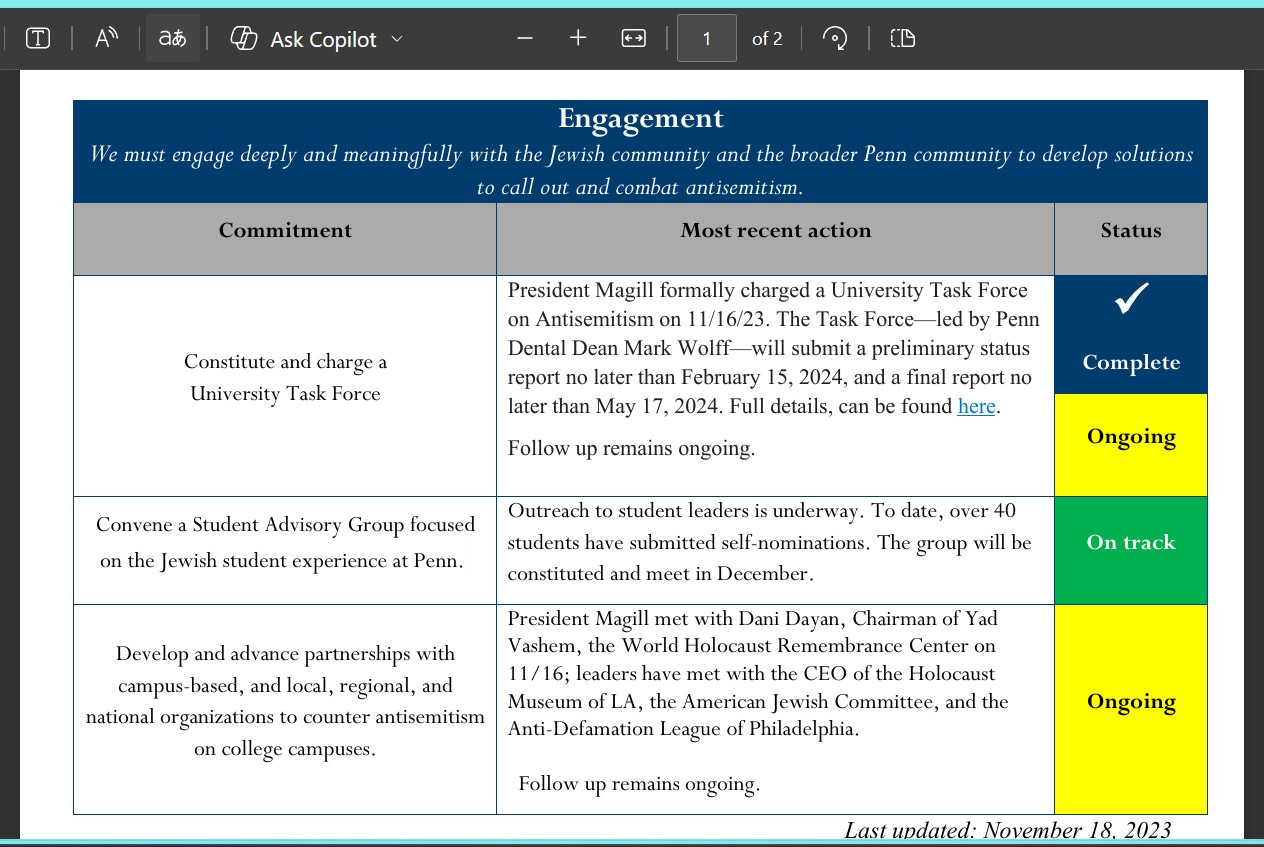Click the page number input field
This screenshot has height=847, width=1264.
click(707, 39)
